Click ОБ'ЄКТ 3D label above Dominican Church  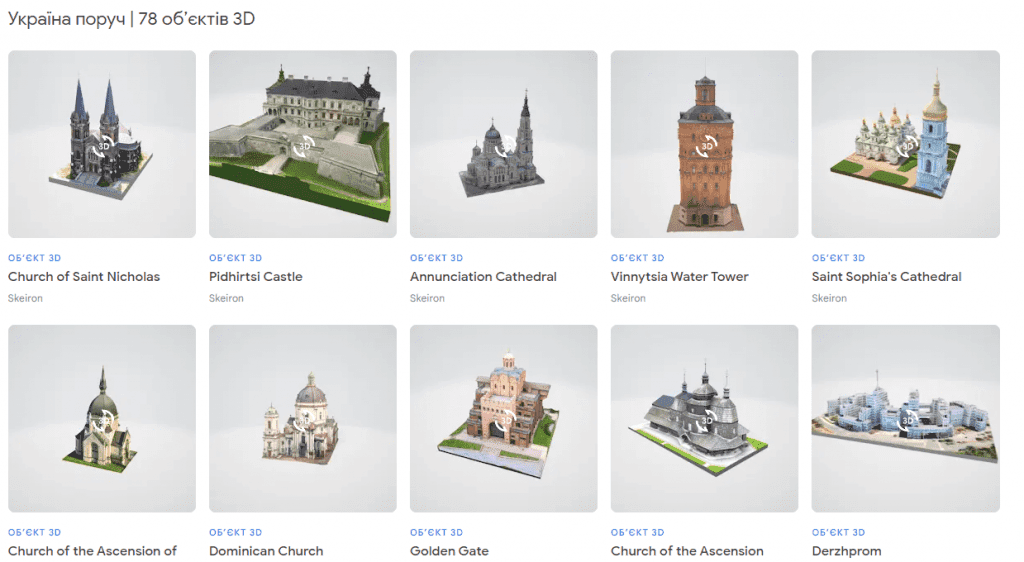point(235,533)
